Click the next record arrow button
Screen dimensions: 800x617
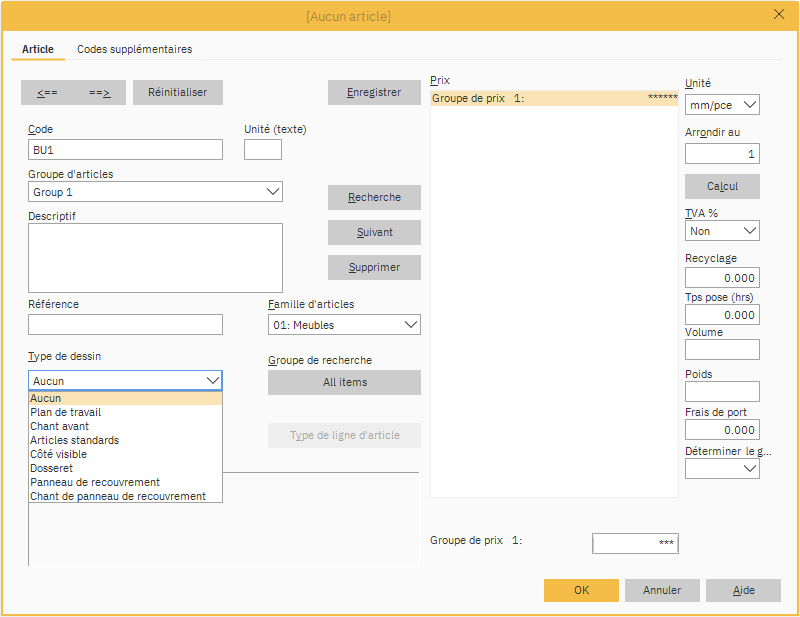click(99, 92)
